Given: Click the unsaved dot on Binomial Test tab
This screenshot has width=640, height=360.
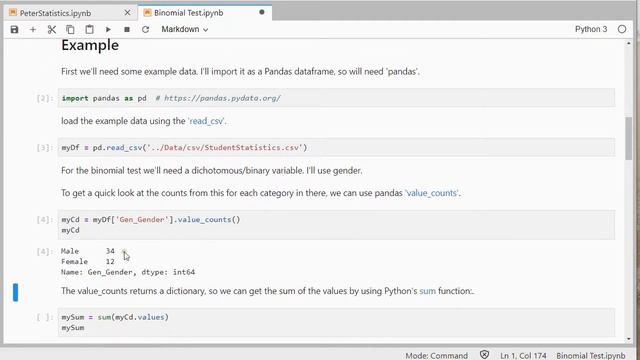Looking at the screenshot, I should point(262,12).
